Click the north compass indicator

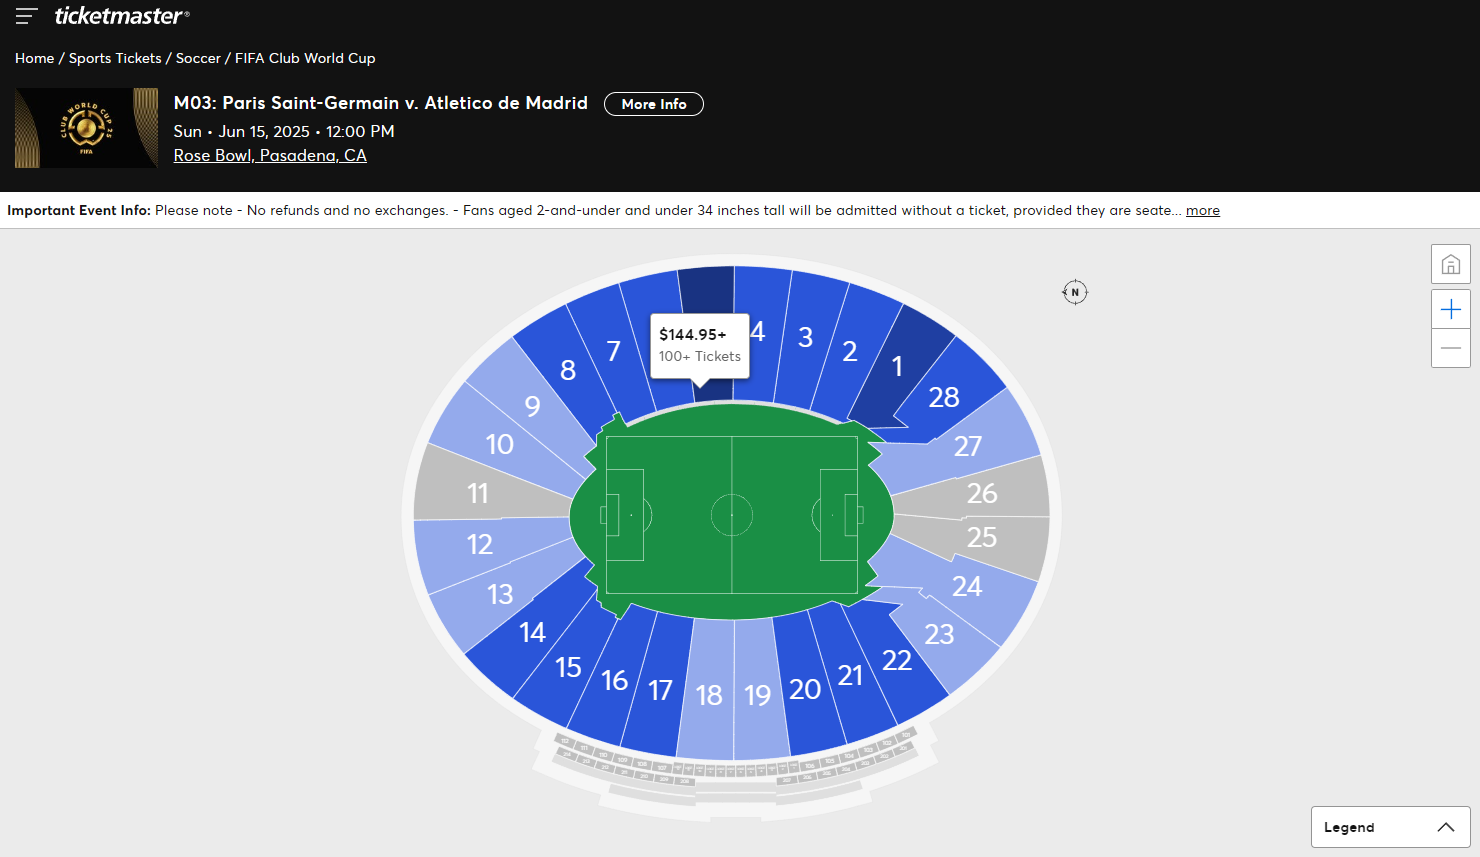1075,292
